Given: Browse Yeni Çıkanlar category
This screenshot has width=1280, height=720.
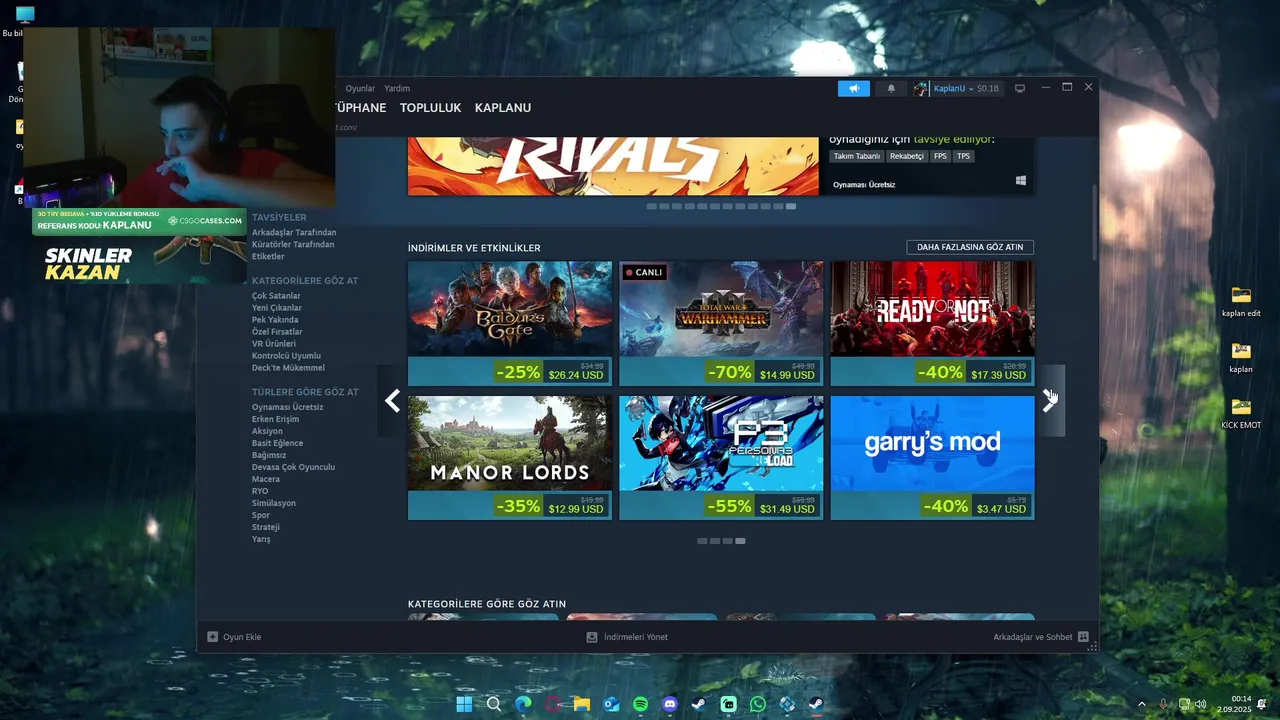Looking at the screenshot, I should tap(277, 308).
